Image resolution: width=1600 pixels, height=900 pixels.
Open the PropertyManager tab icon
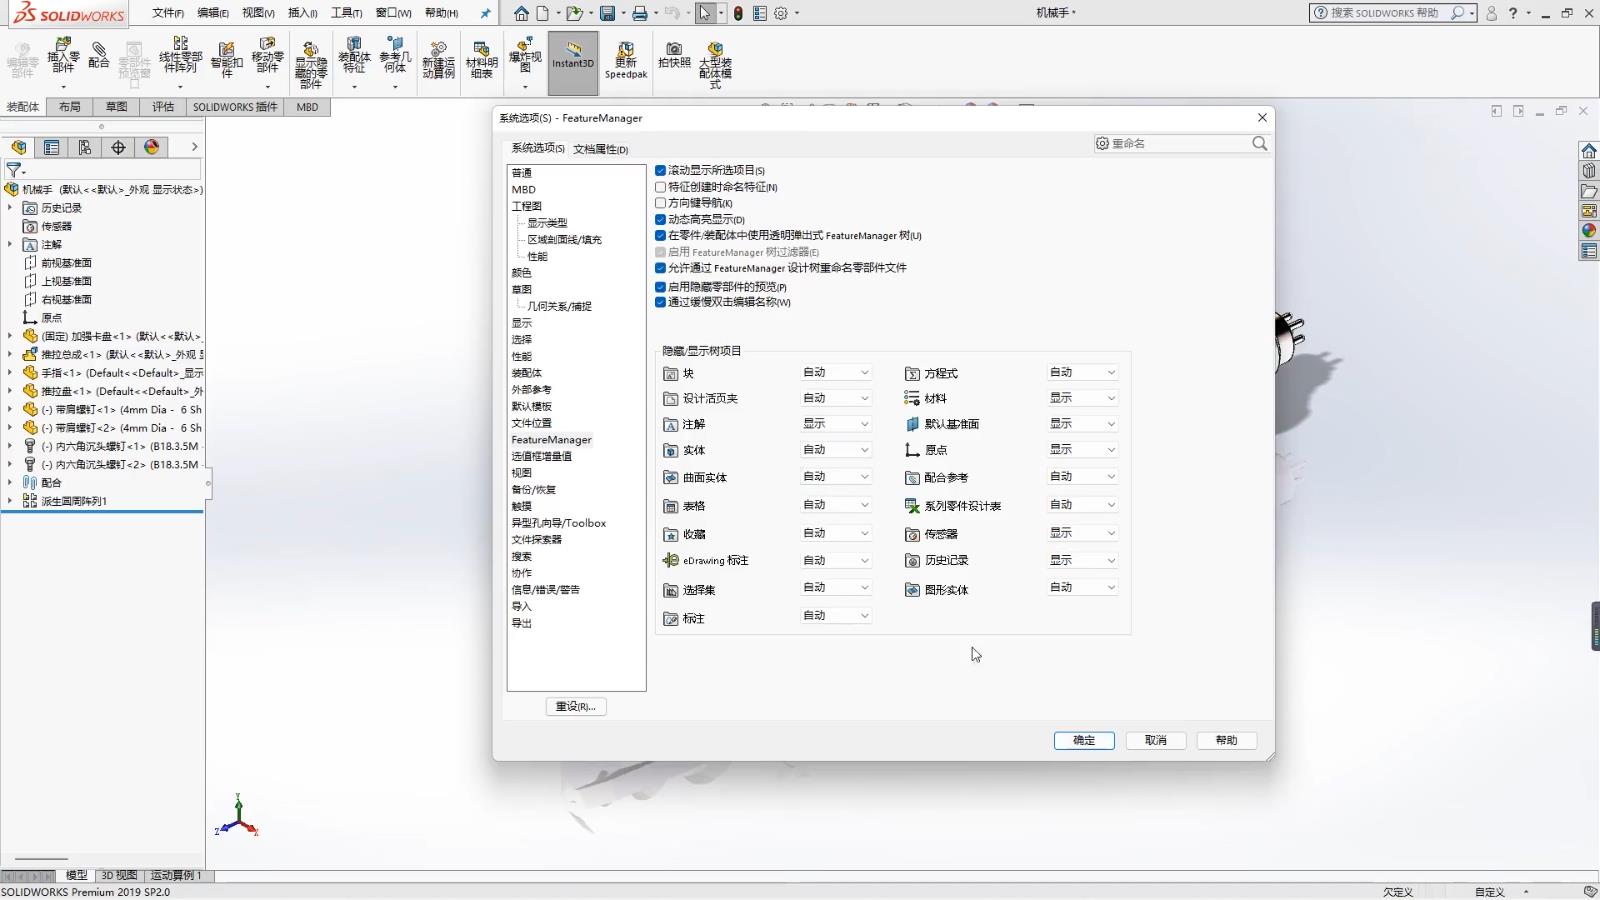[x=52, y=147]
